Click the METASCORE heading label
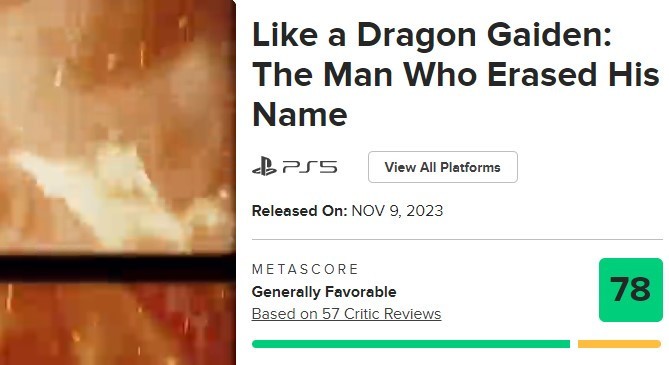The image size is (669, 365). 305,269
